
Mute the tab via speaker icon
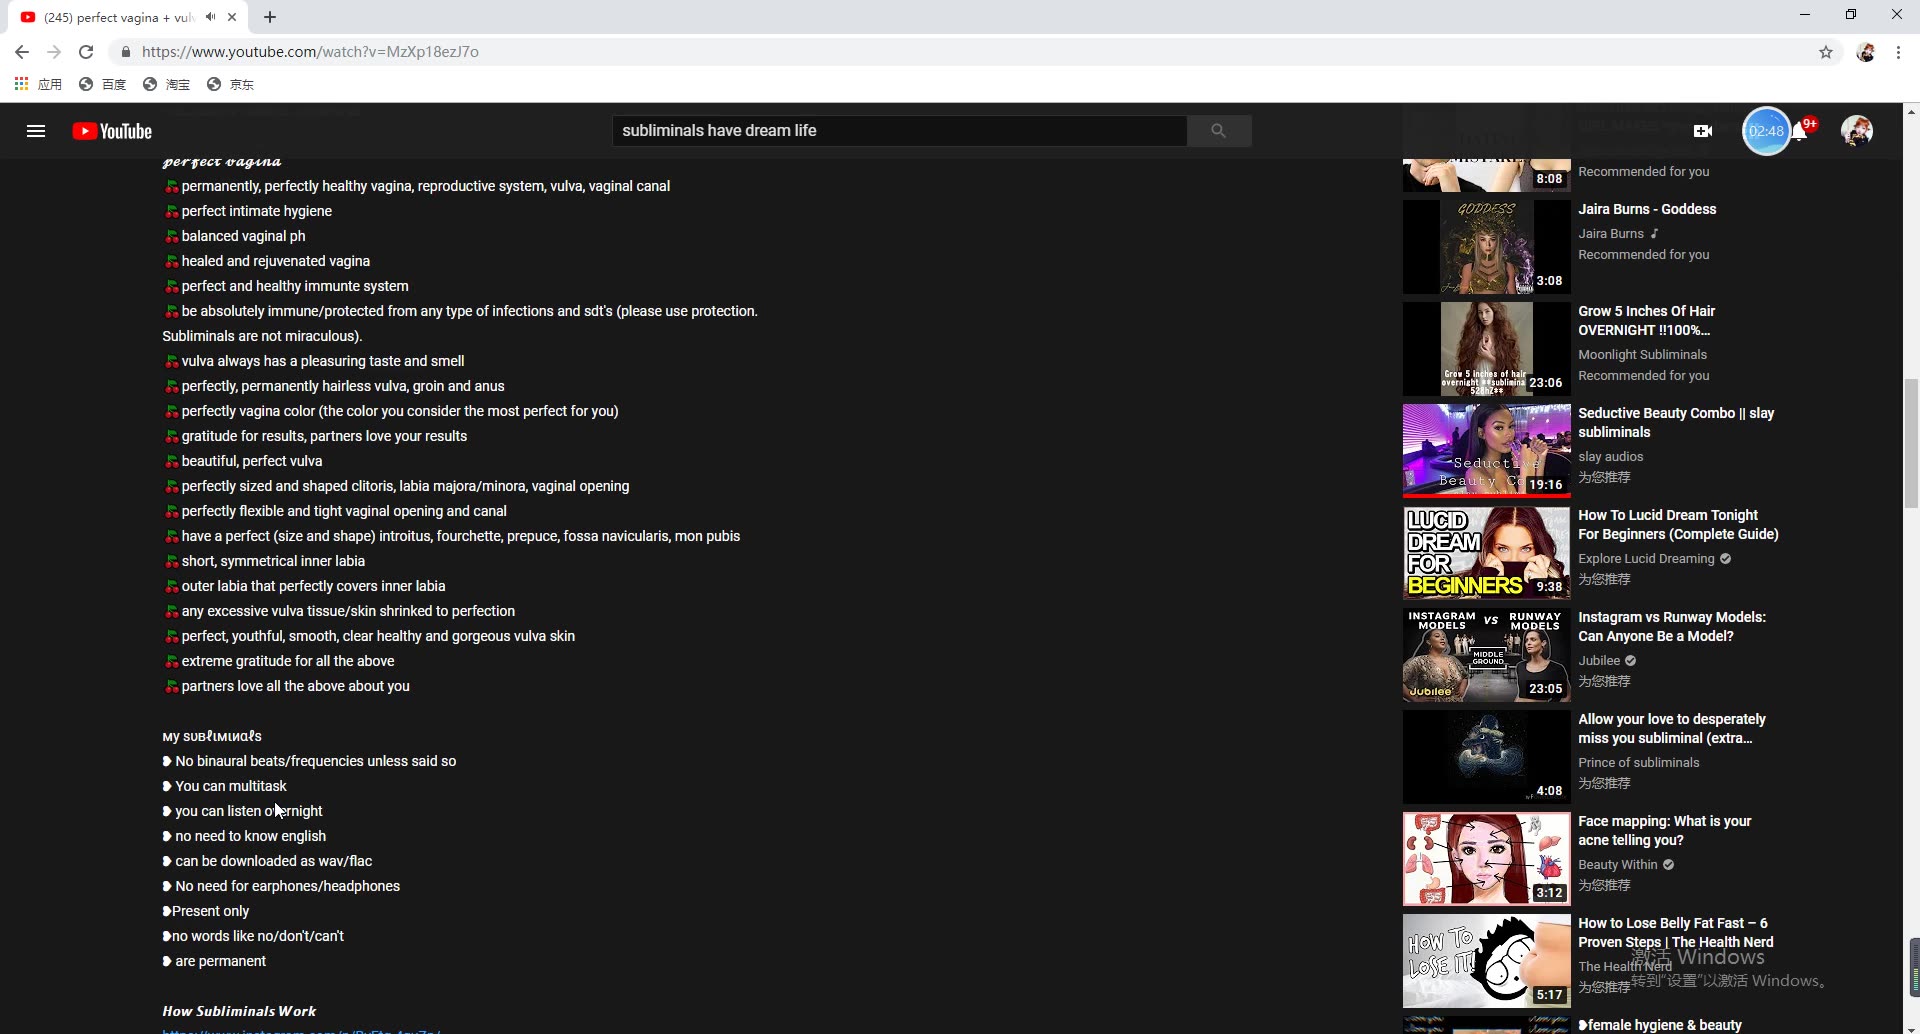[211, 17]
